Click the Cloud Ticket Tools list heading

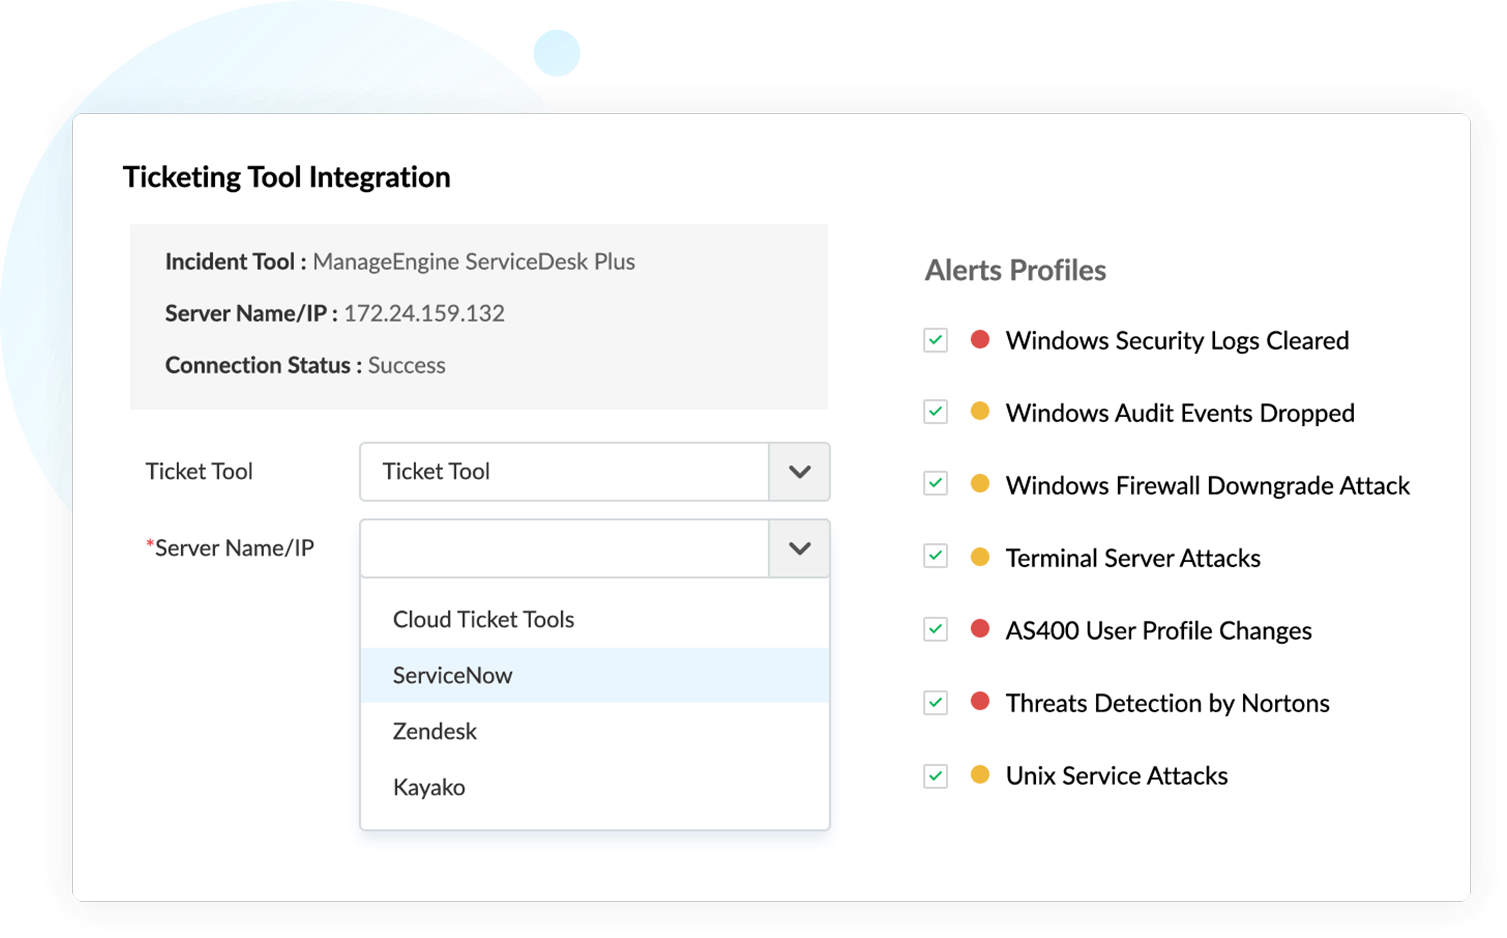point(484,619)
